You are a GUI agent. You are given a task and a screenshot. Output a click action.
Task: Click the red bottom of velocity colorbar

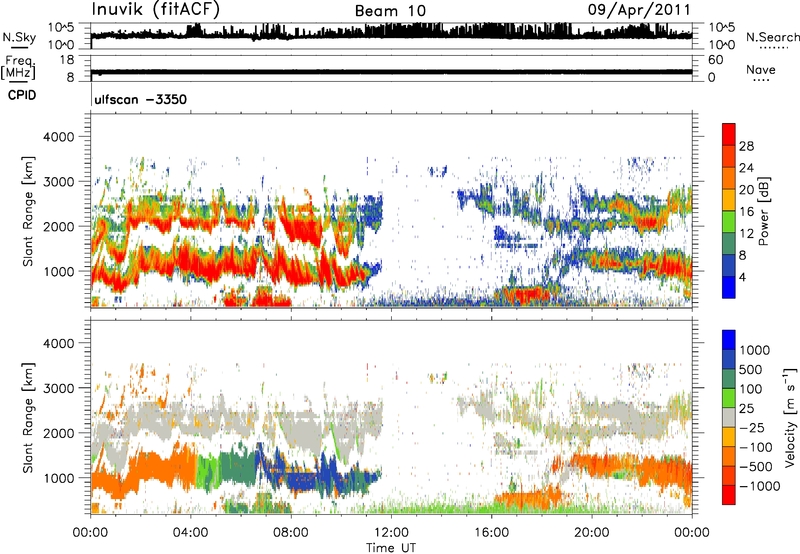(x=729, y=495)
